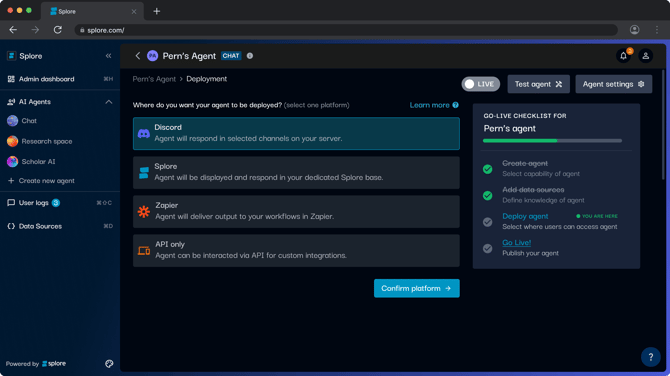This screenshot has height=376, width=670.
Task: Click the Admin dashboard grid icon
Action: point(11,79)
